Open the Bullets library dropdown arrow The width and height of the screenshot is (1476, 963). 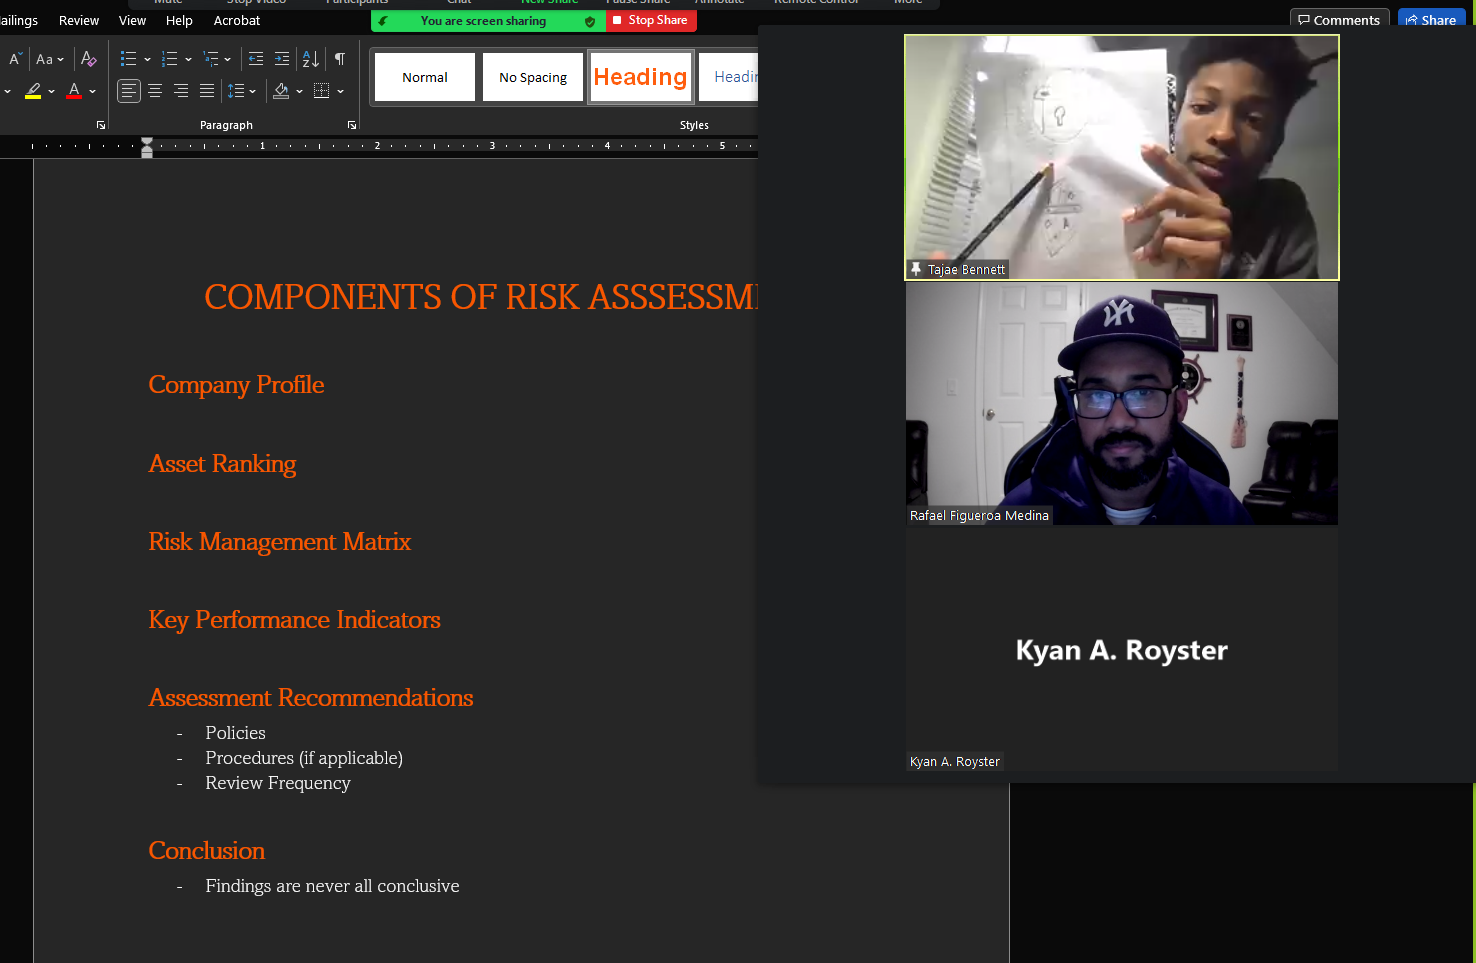point(147,60)
